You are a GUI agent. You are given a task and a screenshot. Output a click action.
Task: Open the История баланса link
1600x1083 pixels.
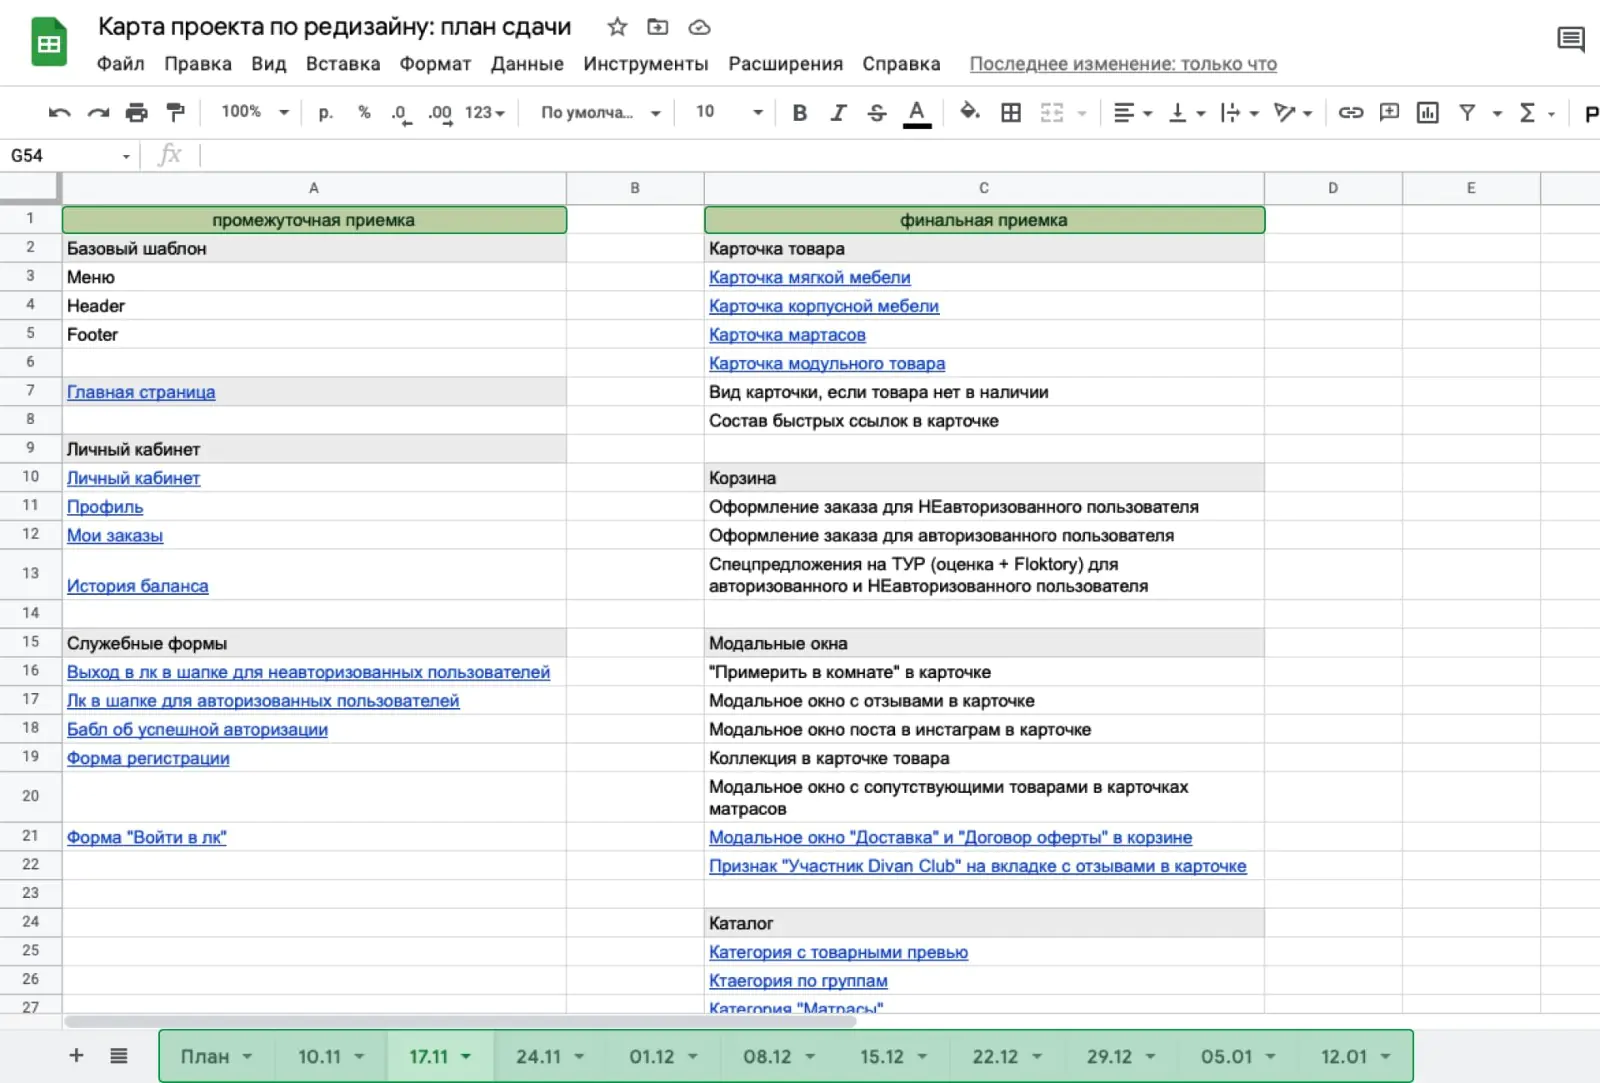[x=138, y=586]
